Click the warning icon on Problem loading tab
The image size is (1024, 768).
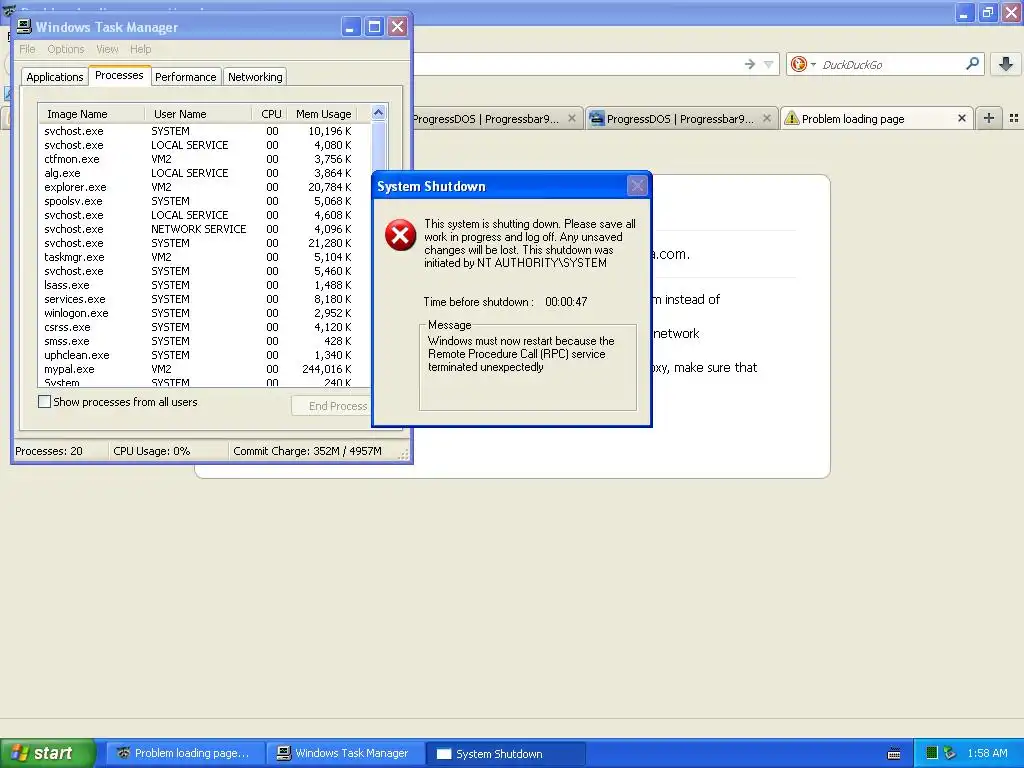click(x=792, y=118)
